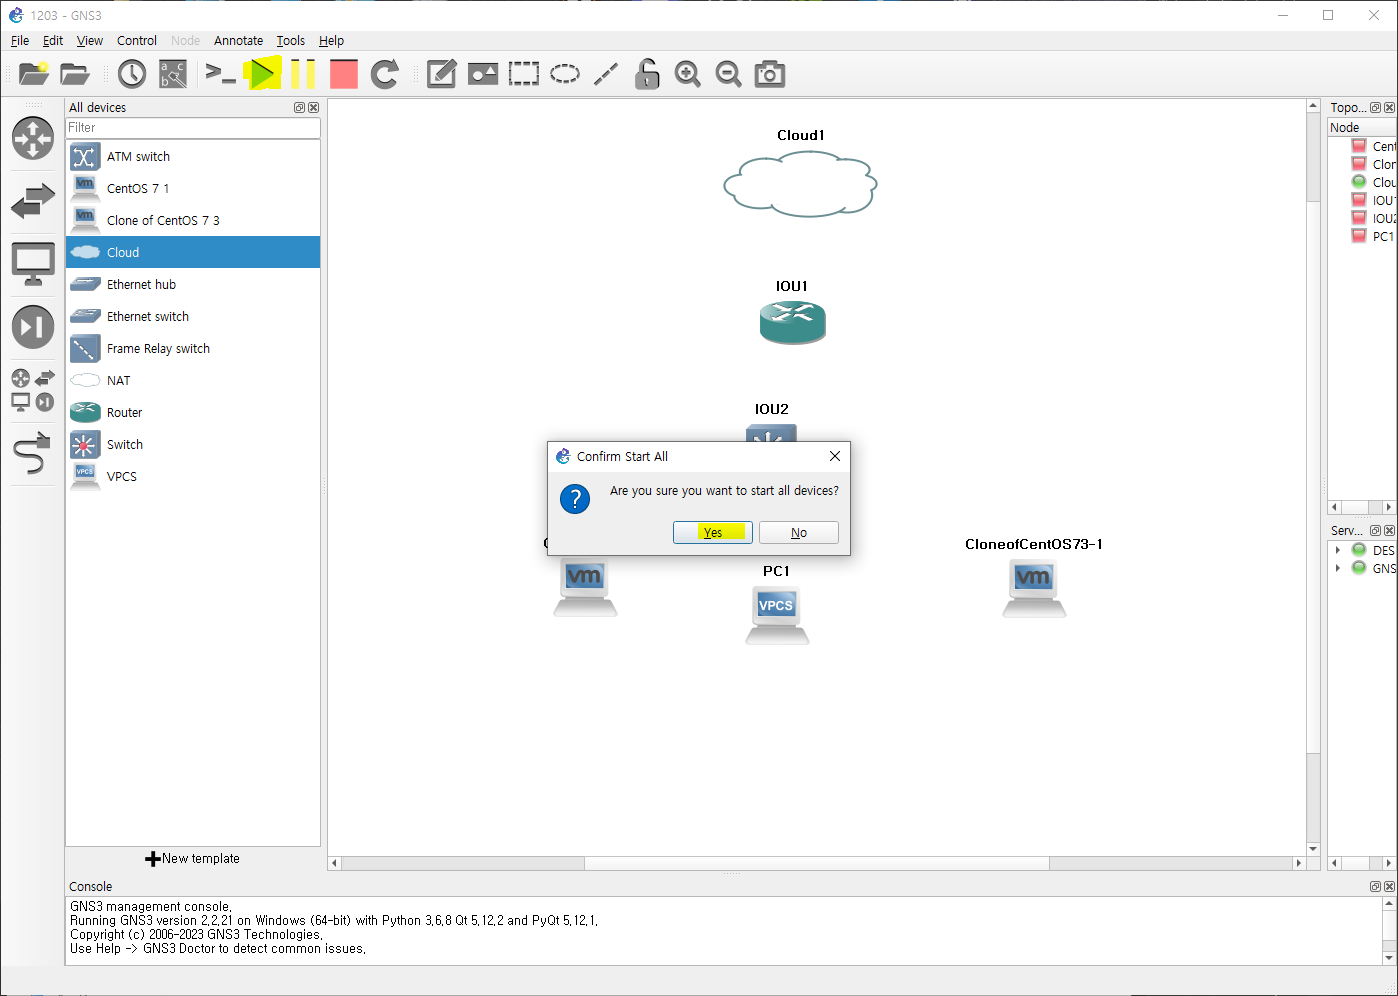Click the Reload all nodes icon
Screen dimensions: 1398x996
coord(385,74)
